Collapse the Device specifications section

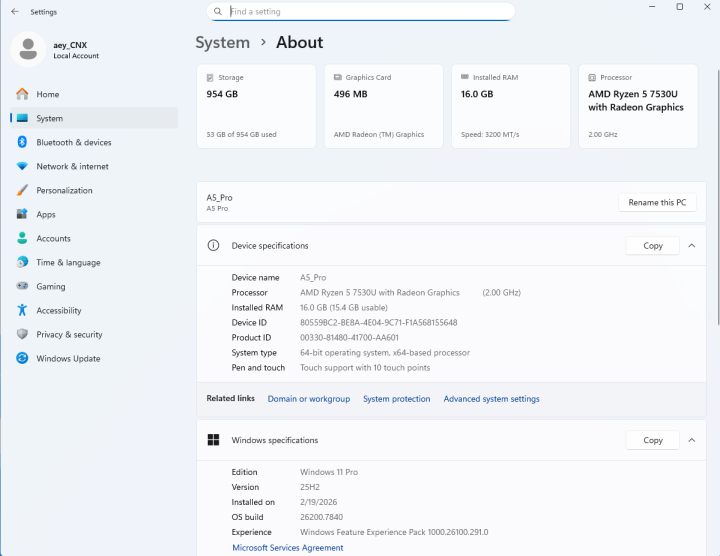(692, 245)
